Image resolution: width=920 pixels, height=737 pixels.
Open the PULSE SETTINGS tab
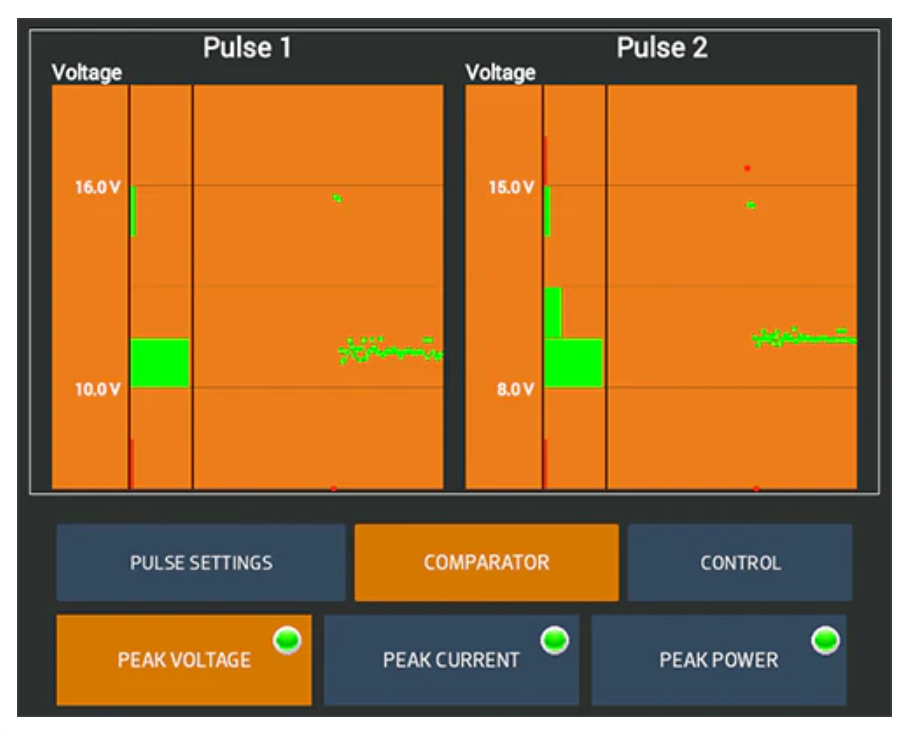[200, 562]
